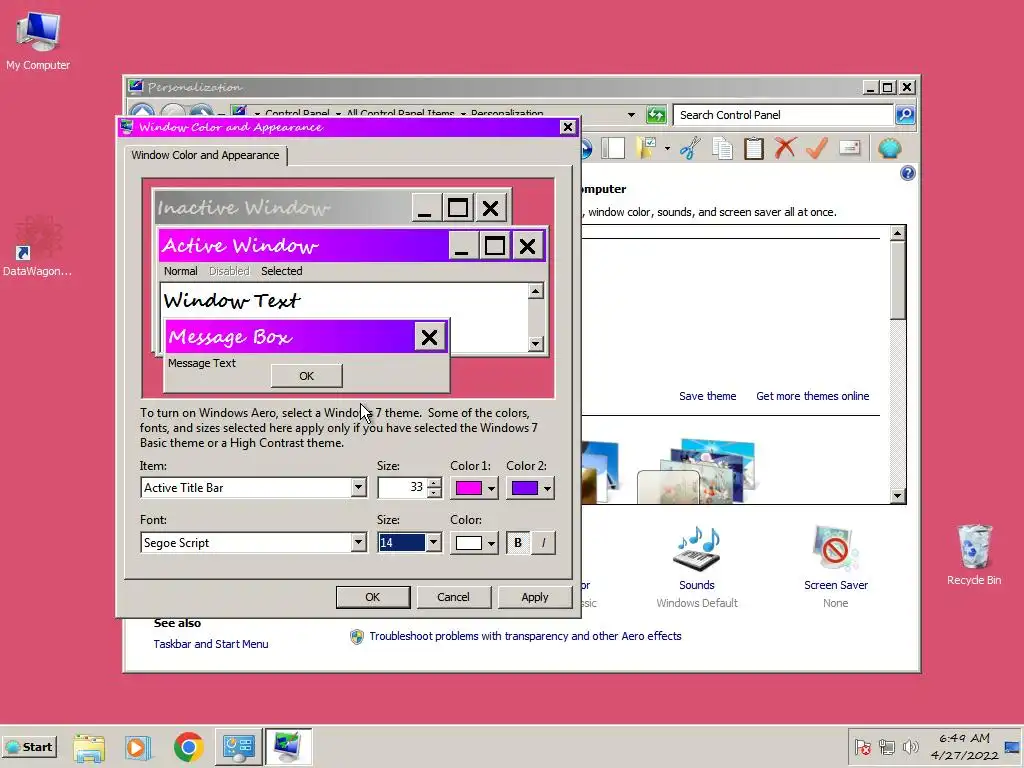1024x768 pixels.
Task: Toggle Italic font style button
Action: [x=543, y=543]
